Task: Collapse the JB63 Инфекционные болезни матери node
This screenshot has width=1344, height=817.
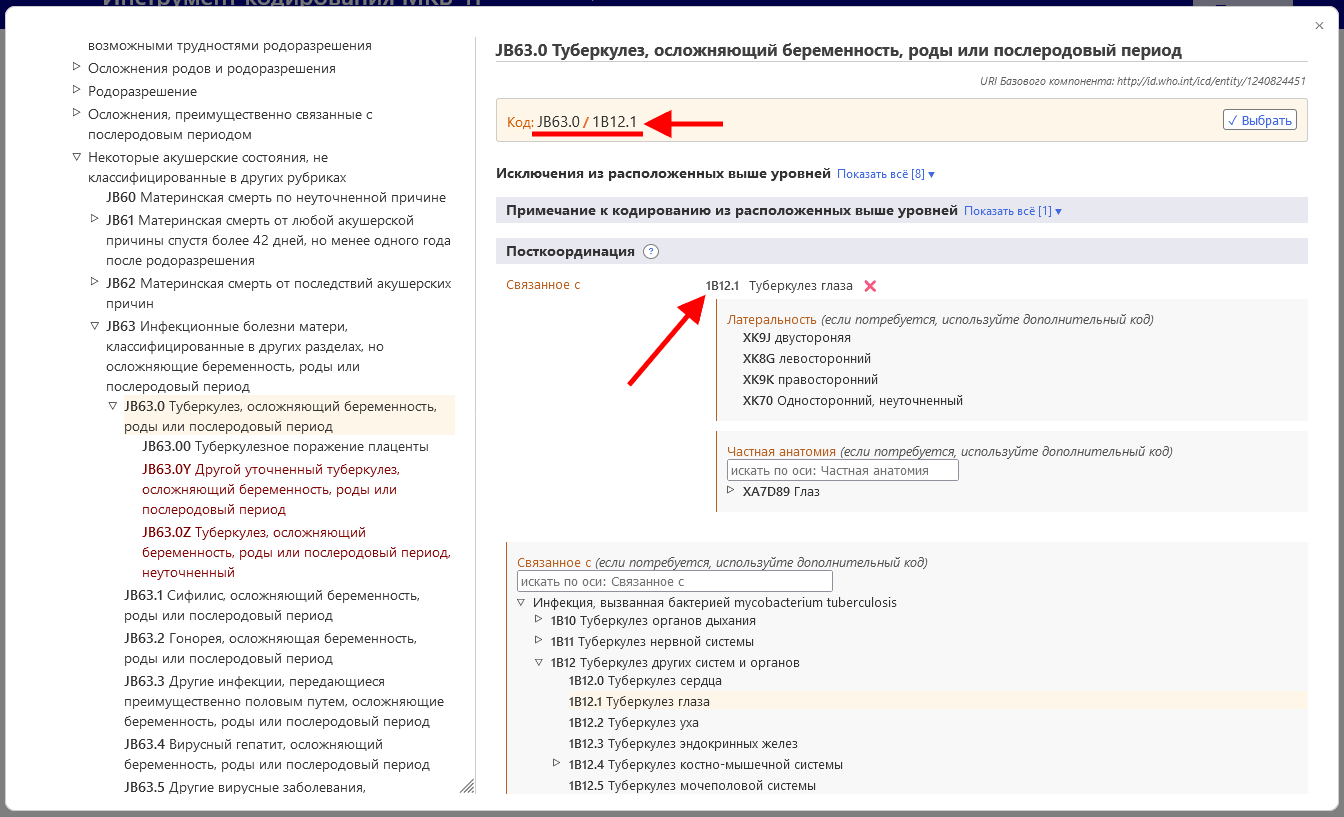Action: click(94, 326)
